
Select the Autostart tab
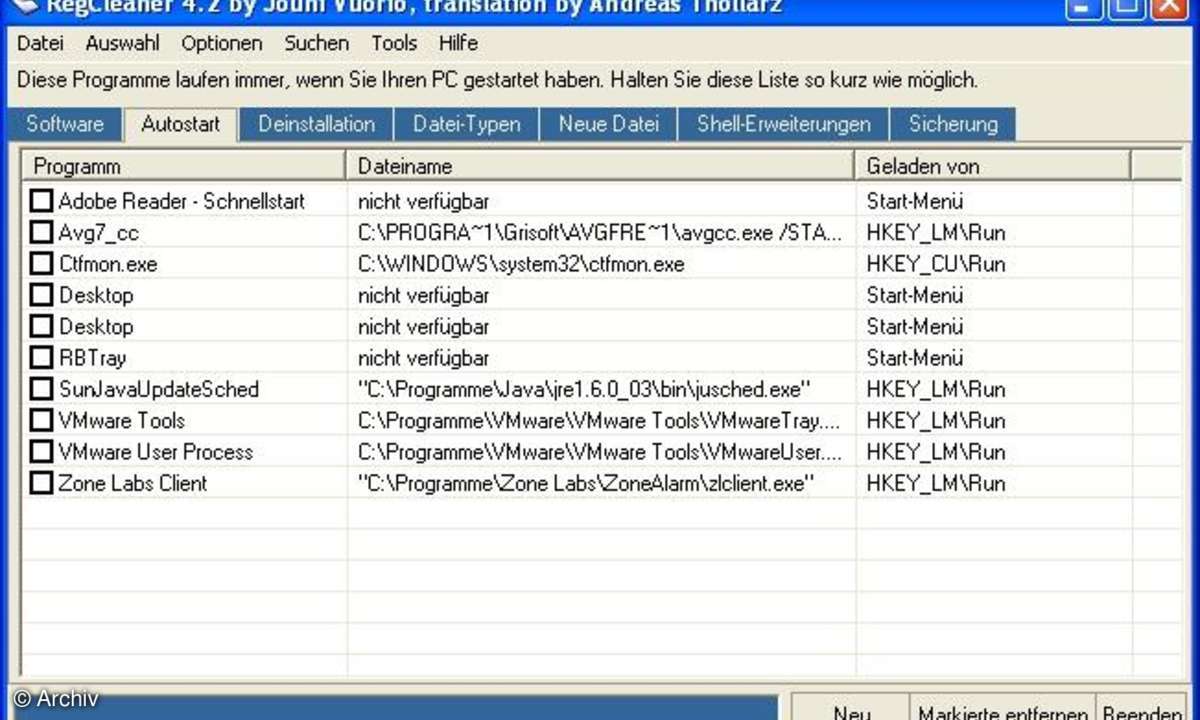tap(180, 124)
